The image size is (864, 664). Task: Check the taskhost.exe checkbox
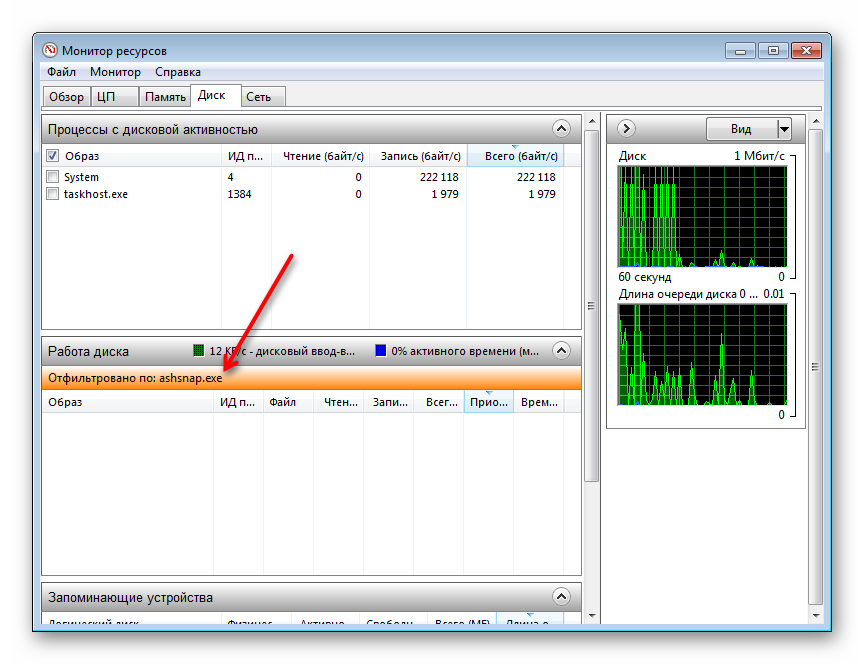54,193
